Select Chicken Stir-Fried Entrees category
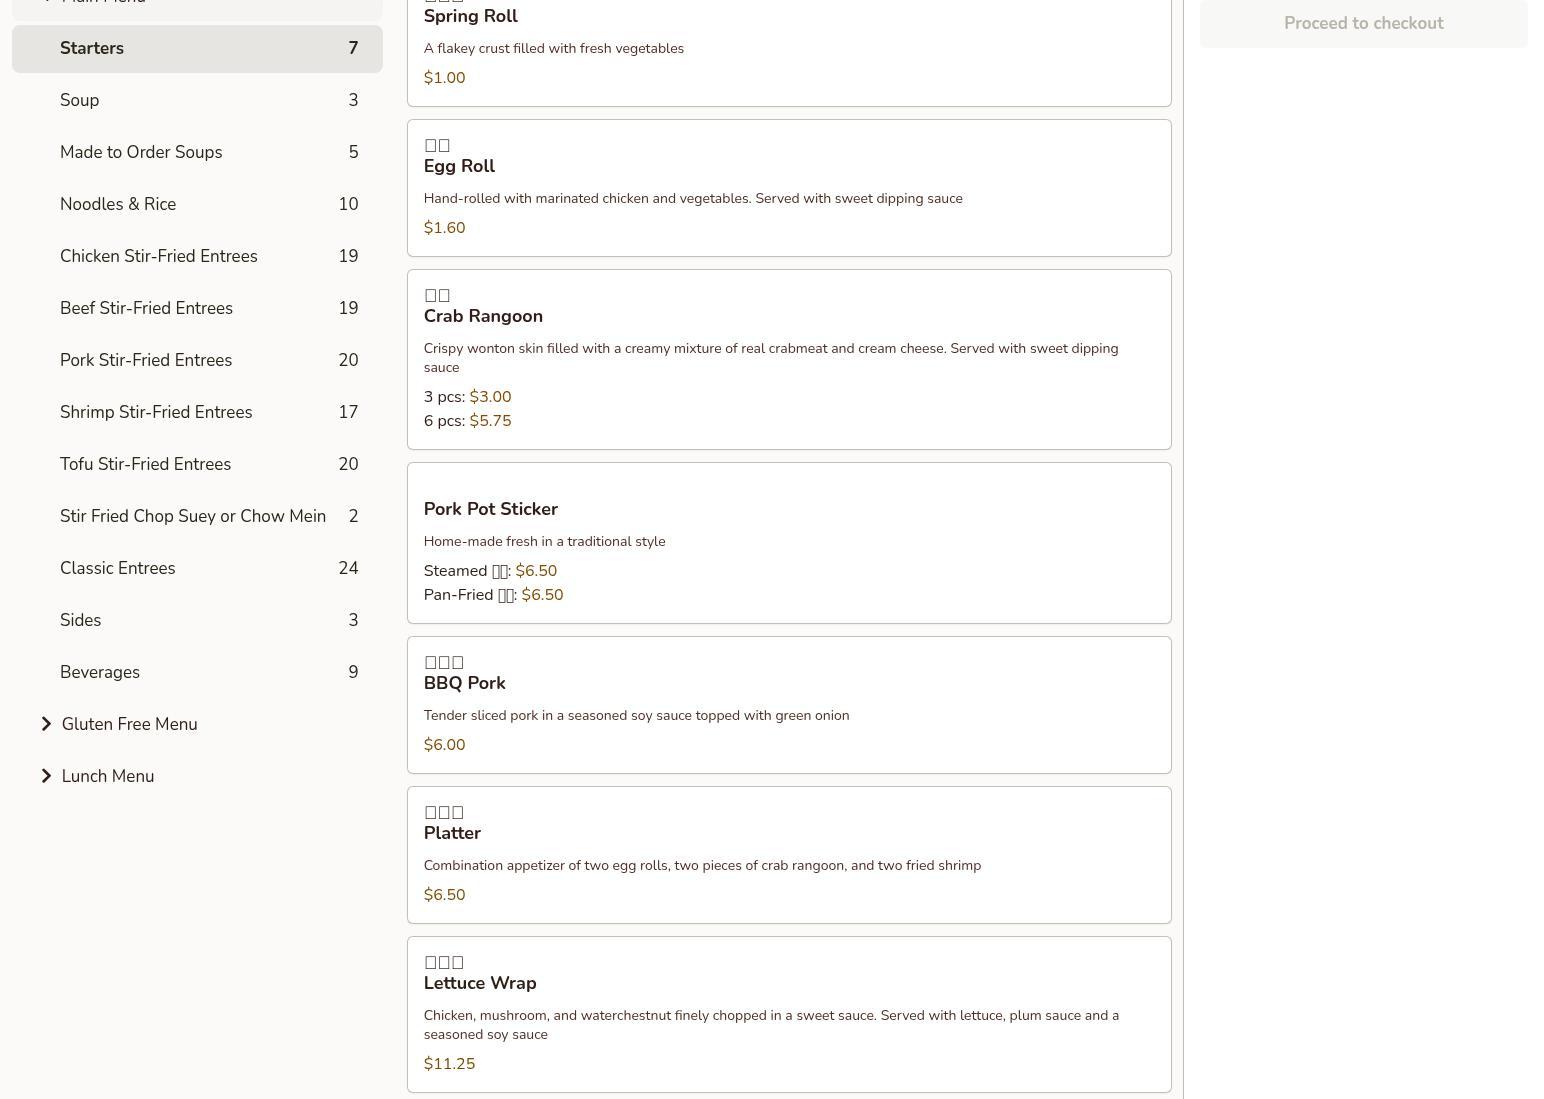Image resolution: width=1544 pixels, height=1099 pixels. click(x=197, y=256)
